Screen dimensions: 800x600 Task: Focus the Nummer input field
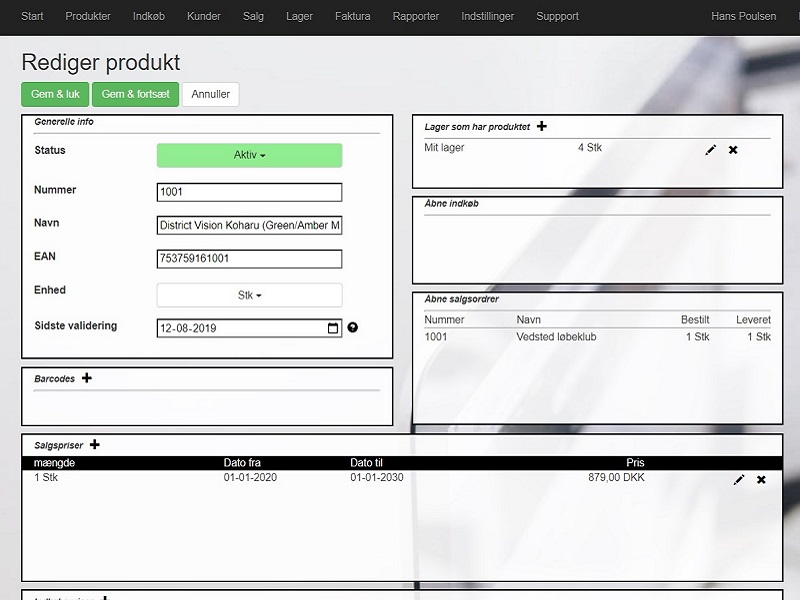point(249,192)
